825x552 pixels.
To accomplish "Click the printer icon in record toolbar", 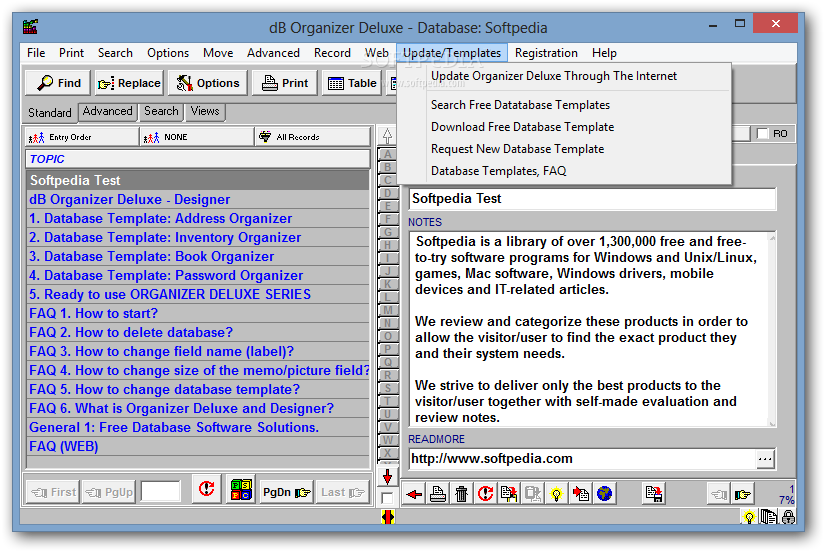I will point(438,494).
